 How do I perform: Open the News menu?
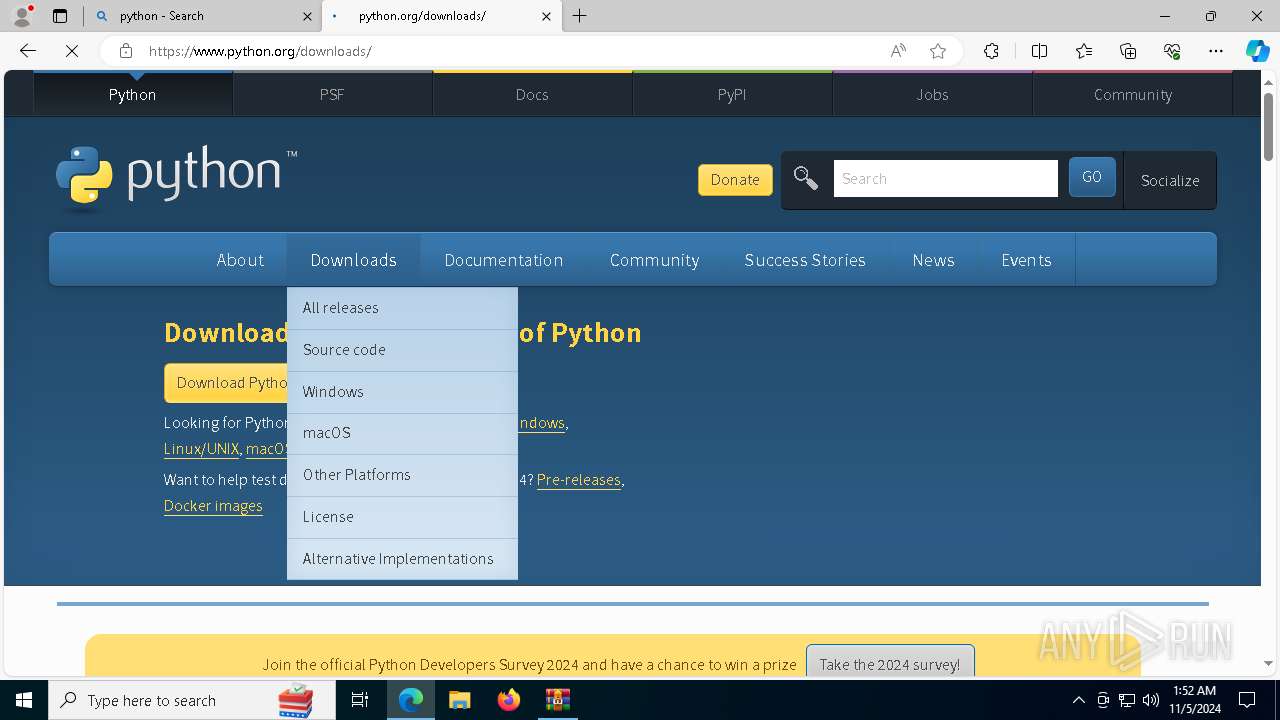pyautogui.click(x=933, y=260)
